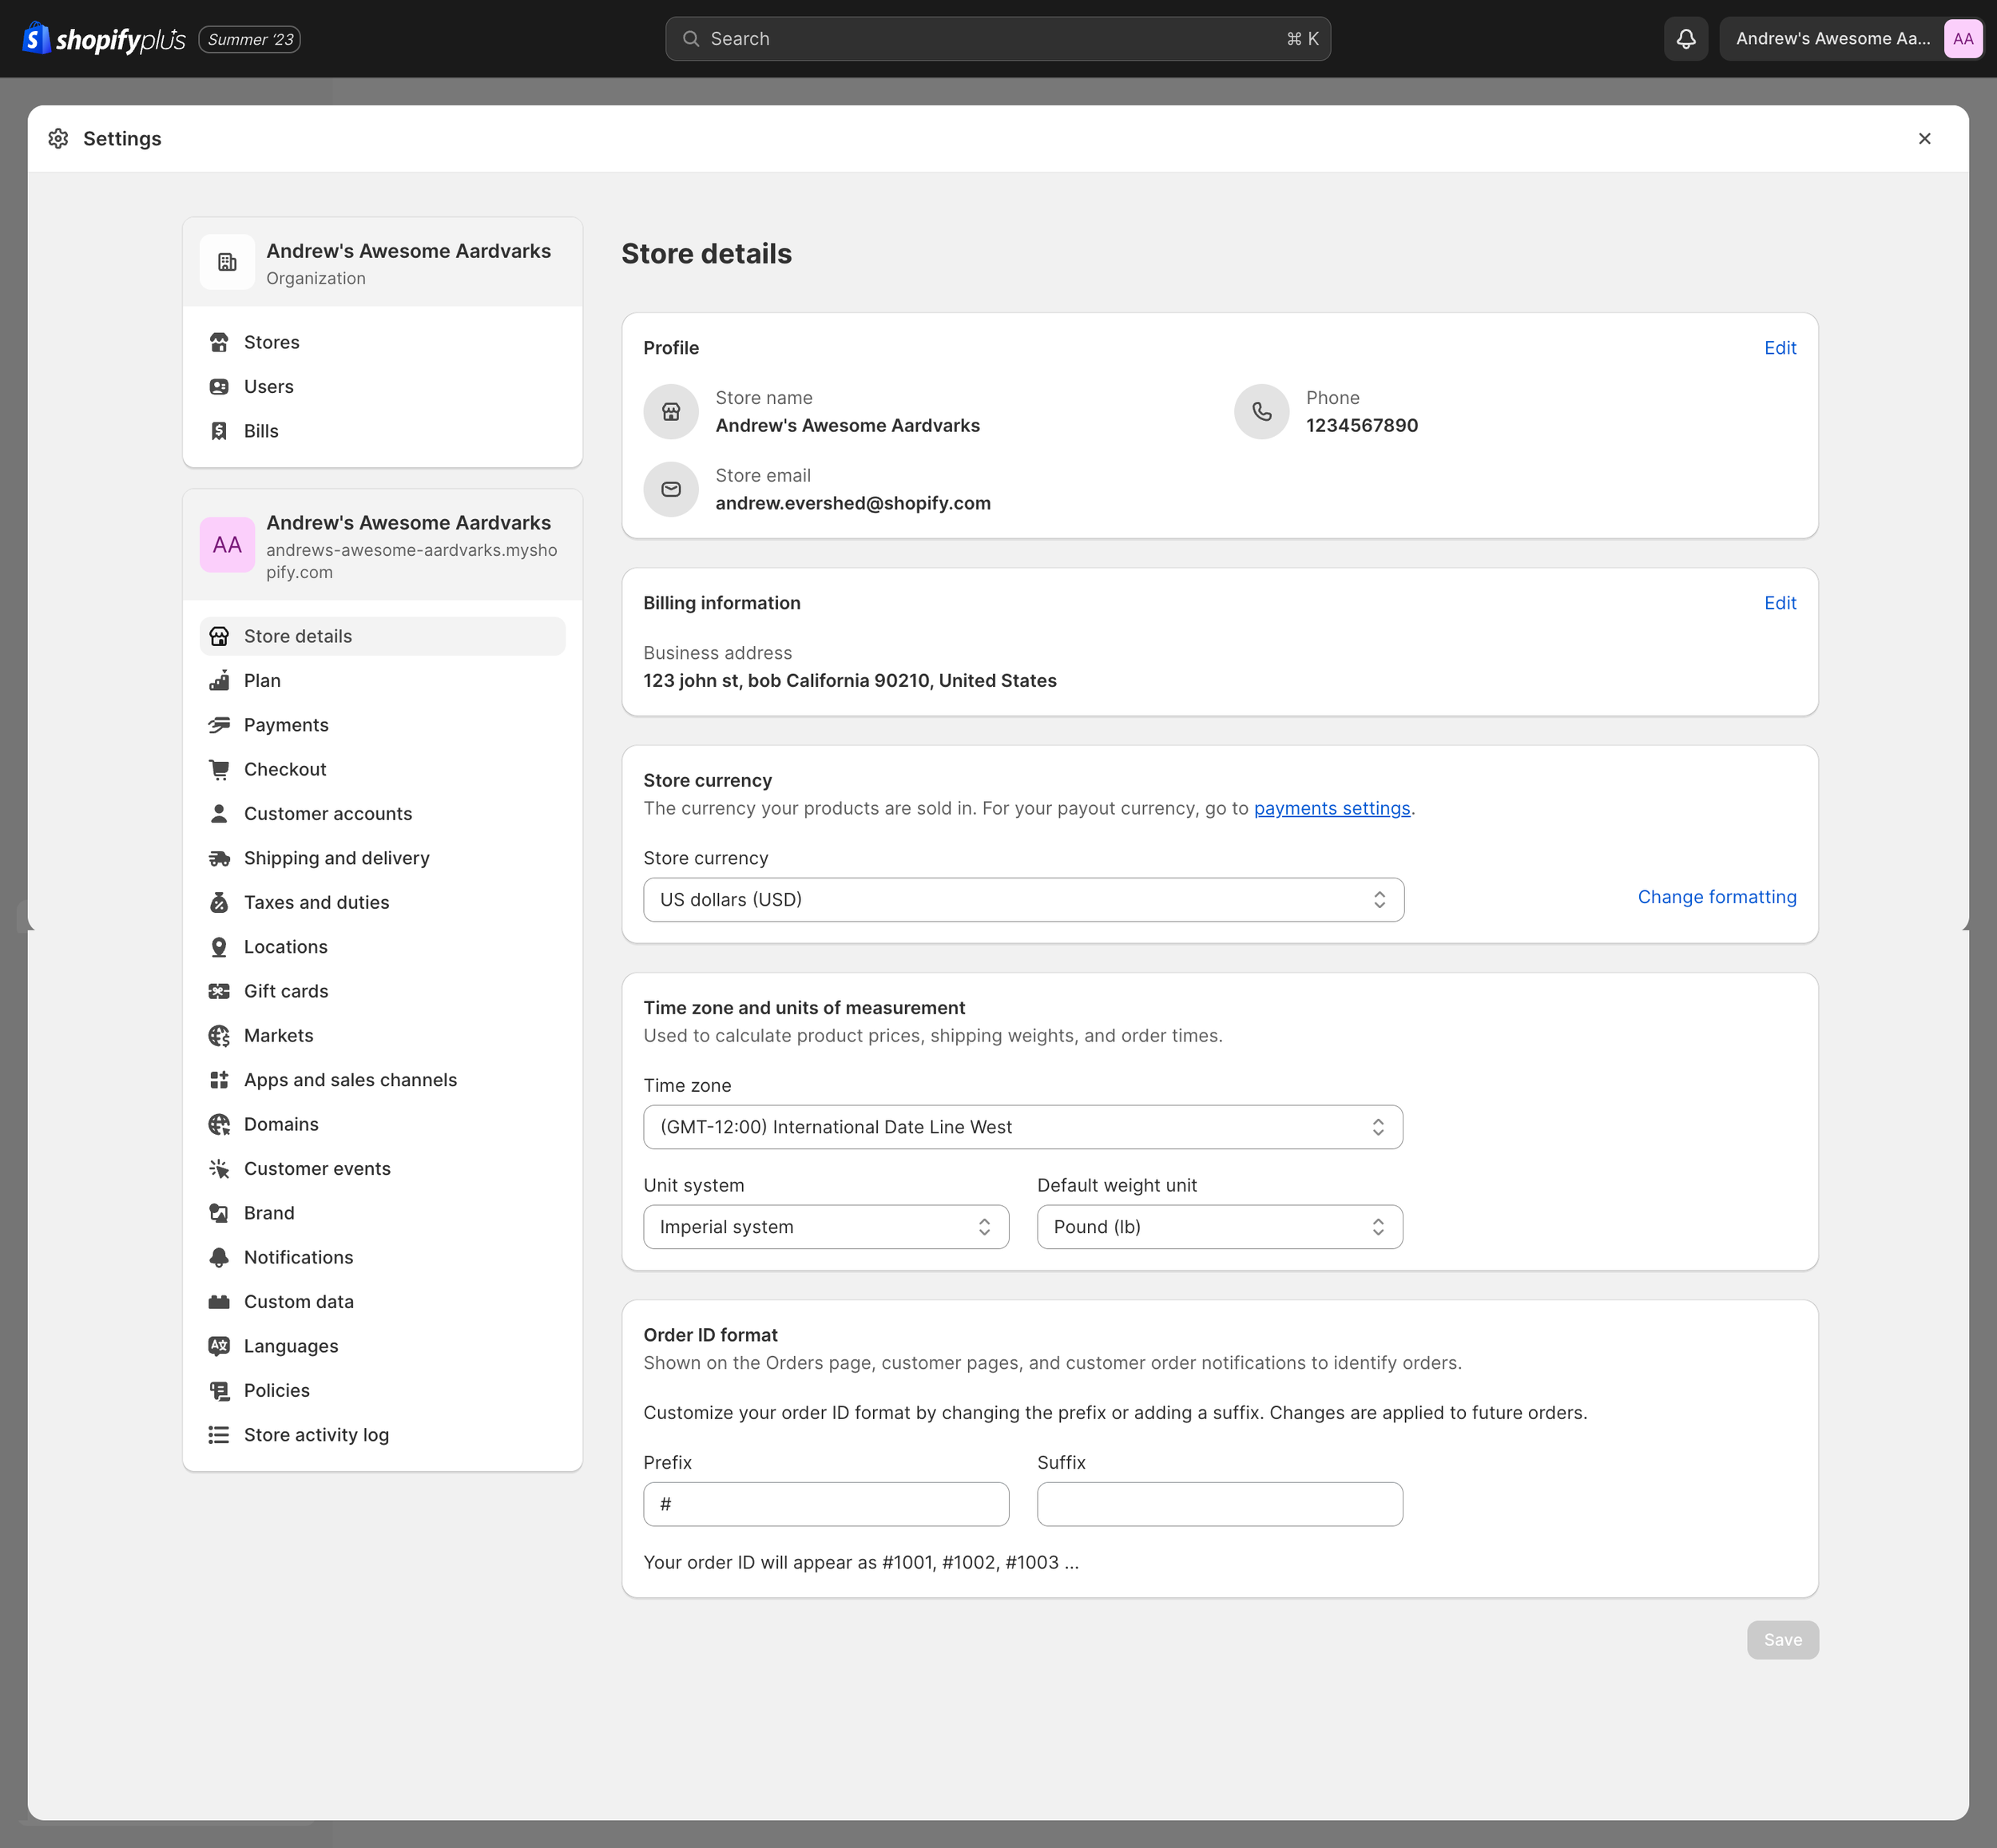Click the Settings gear icon
This screenshot has height=1848, width=1997.
(x=58, y=139)
